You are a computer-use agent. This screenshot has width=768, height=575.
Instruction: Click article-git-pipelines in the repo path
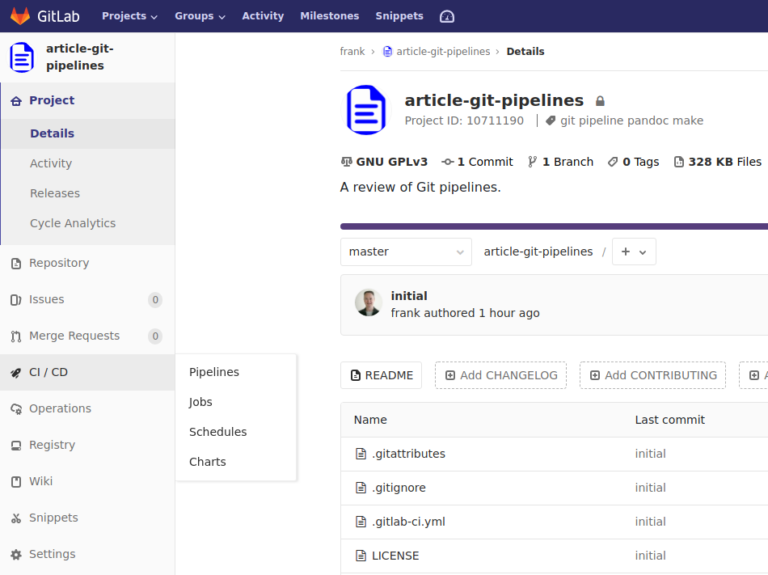point(538,252)
